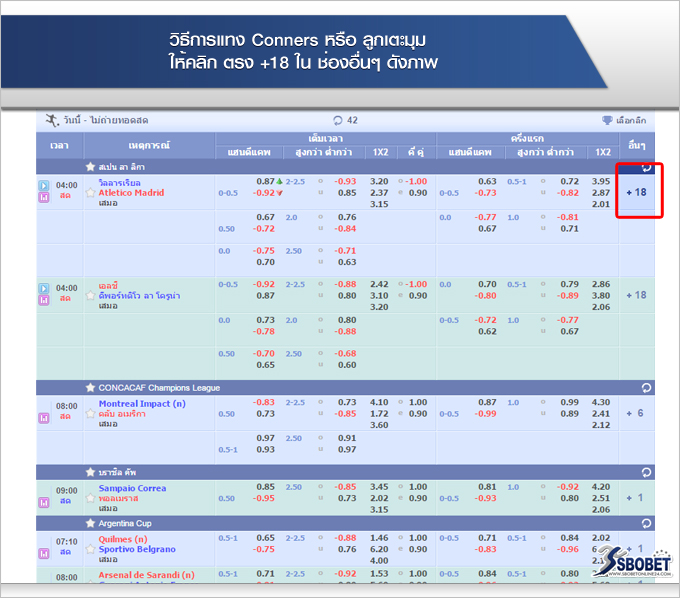Open live stream icon for the Atletico Madrid match

click(44, 186)
